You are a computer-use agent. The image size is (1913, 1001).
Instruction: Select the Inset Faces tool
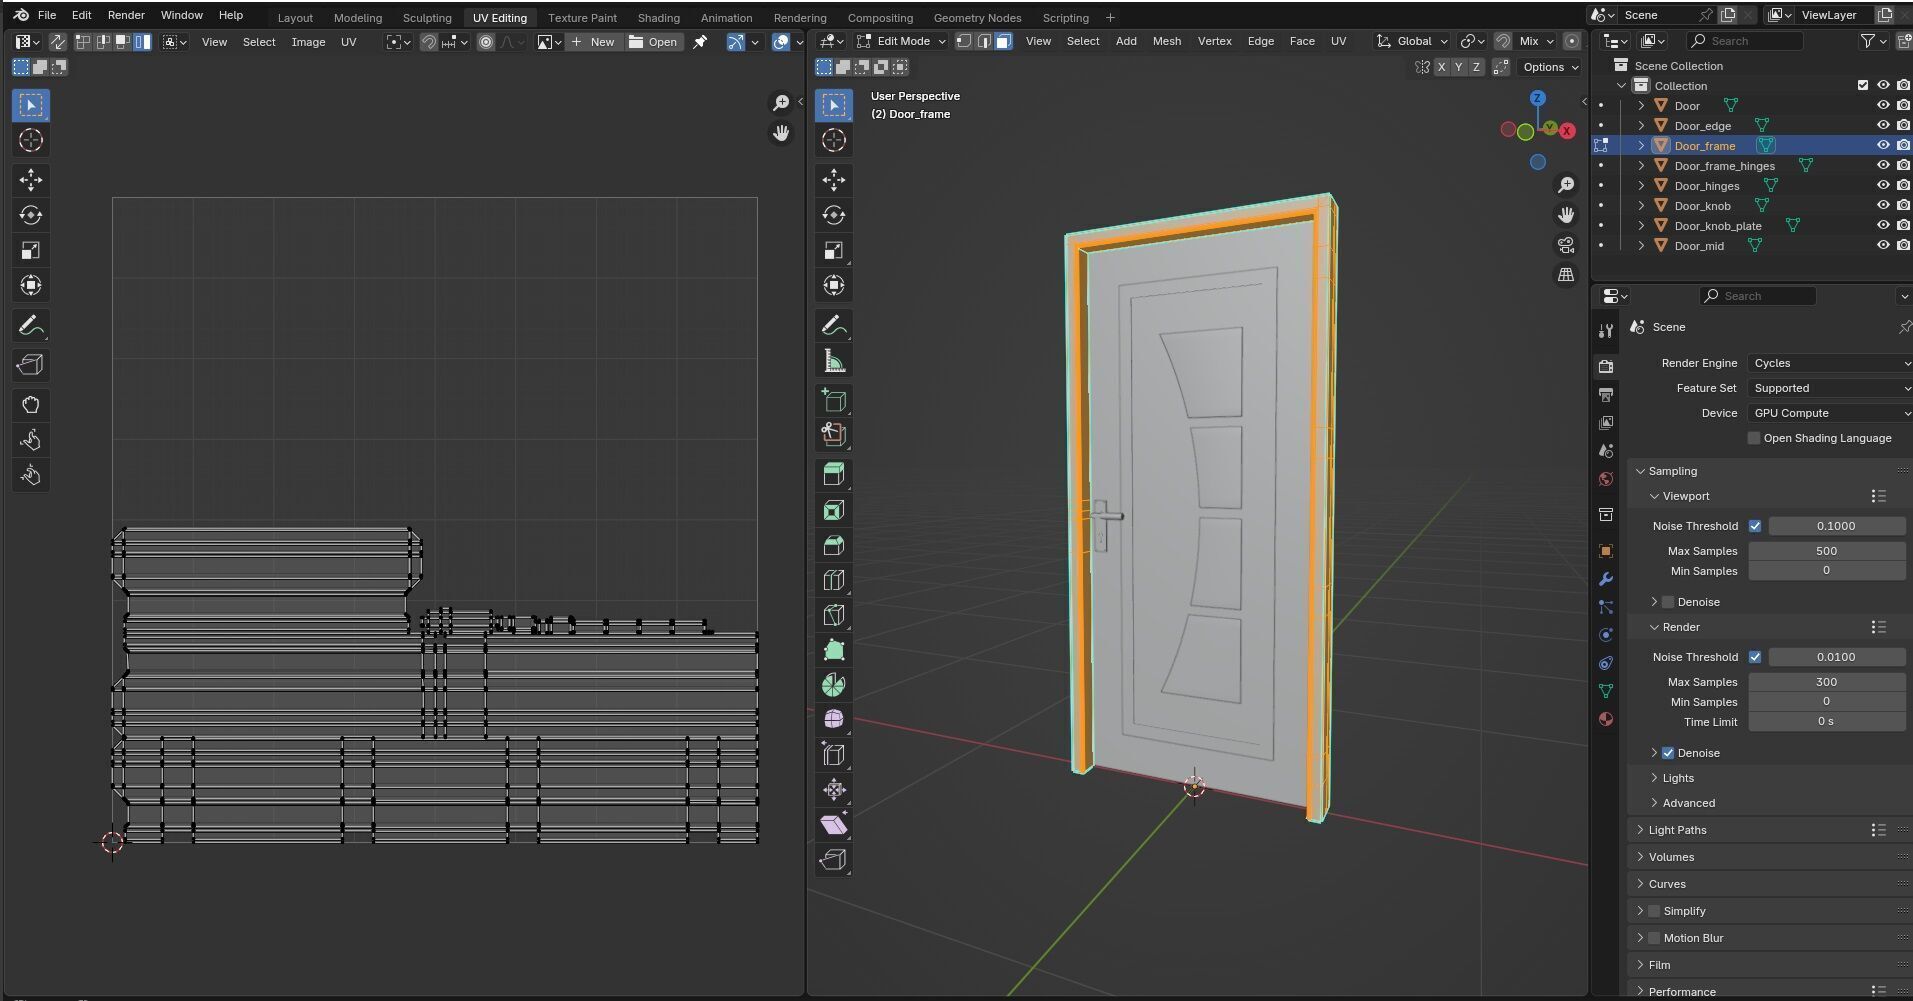834,510
